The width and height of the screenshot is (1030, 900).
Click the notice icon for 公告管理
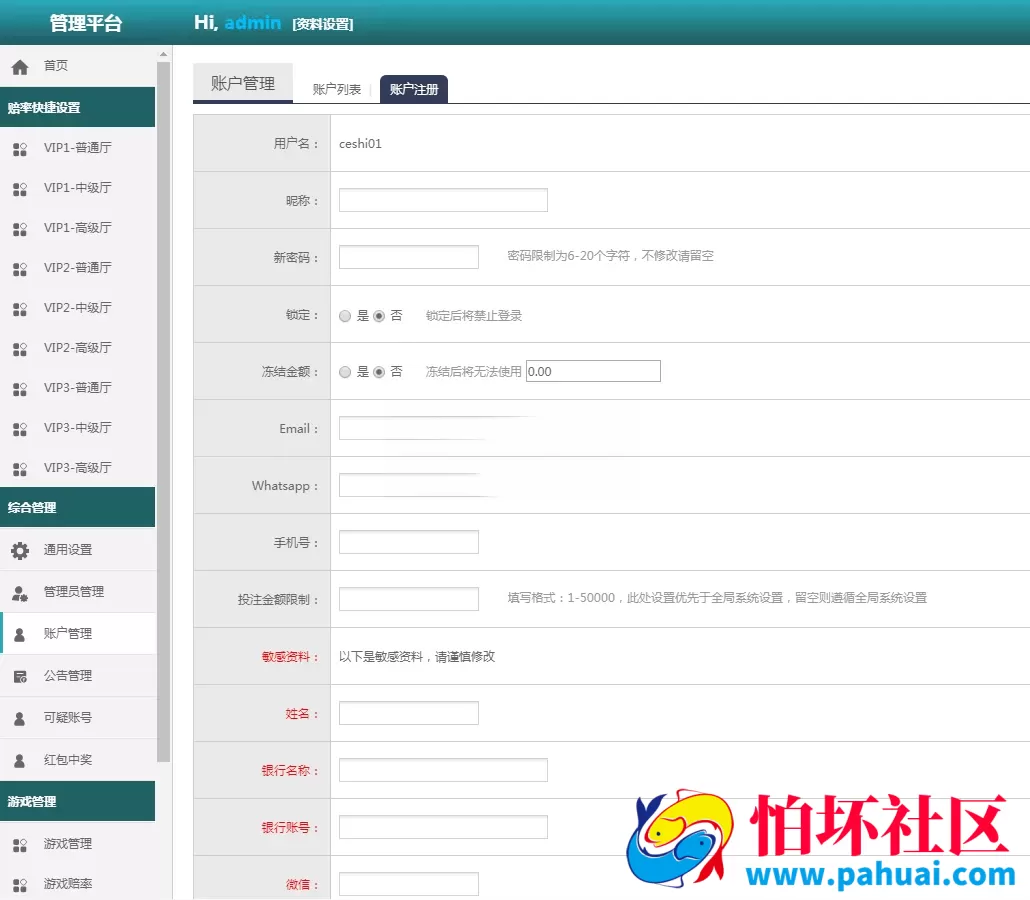tap(20, 677)
